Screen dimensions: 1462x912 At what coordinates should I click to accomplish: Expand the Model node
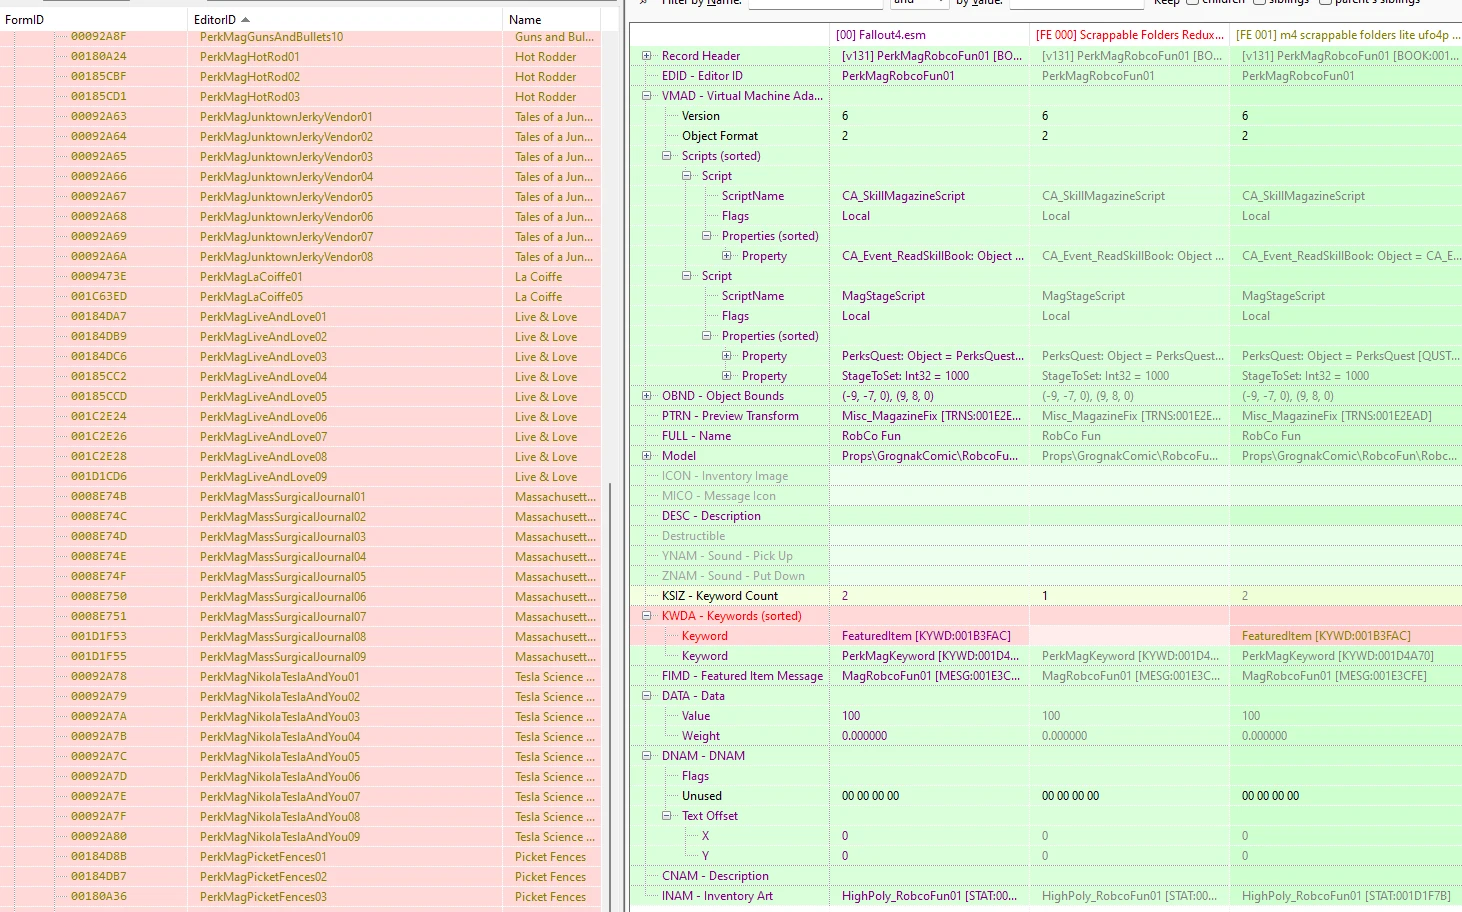tap(646, 456)
